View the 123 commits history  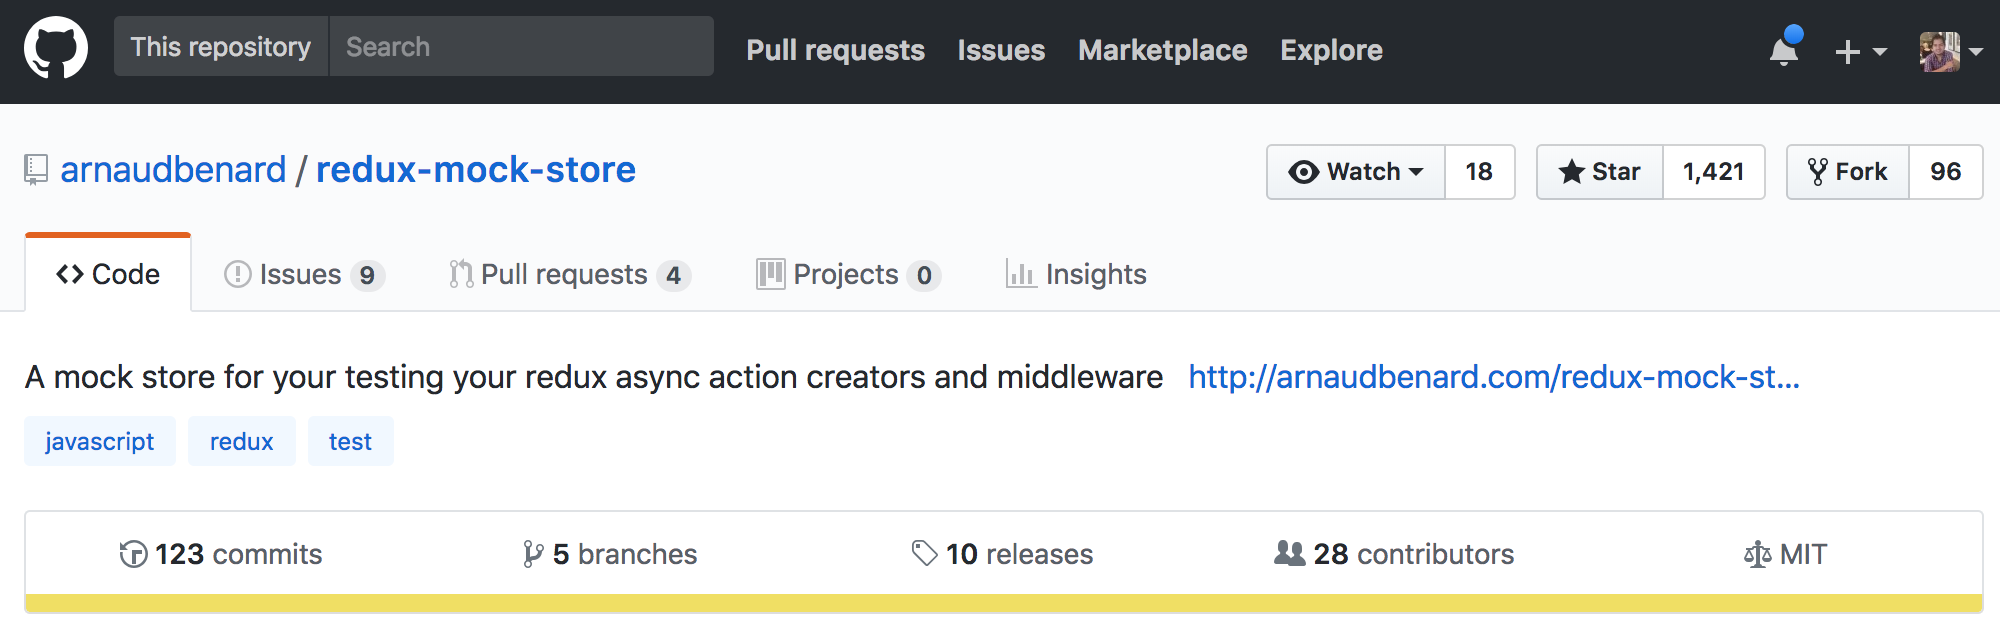(220, 554)
